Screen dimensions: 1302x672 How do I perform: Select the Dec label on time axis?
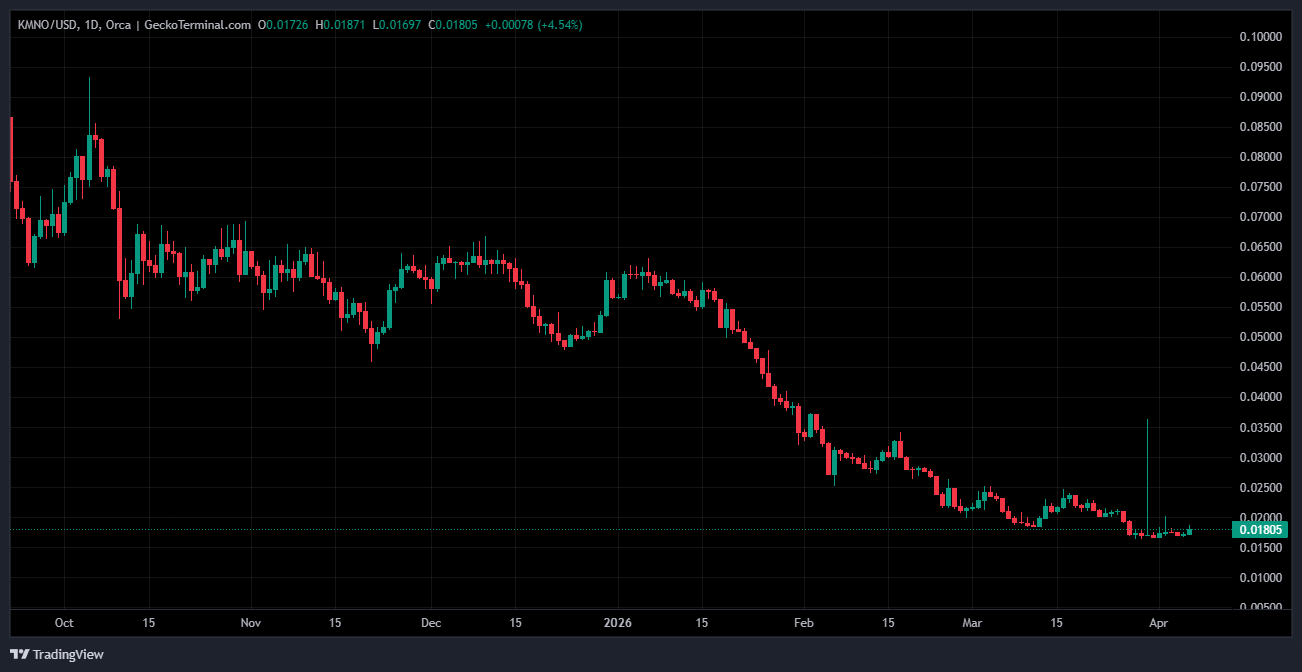click(x=431, y=623)
